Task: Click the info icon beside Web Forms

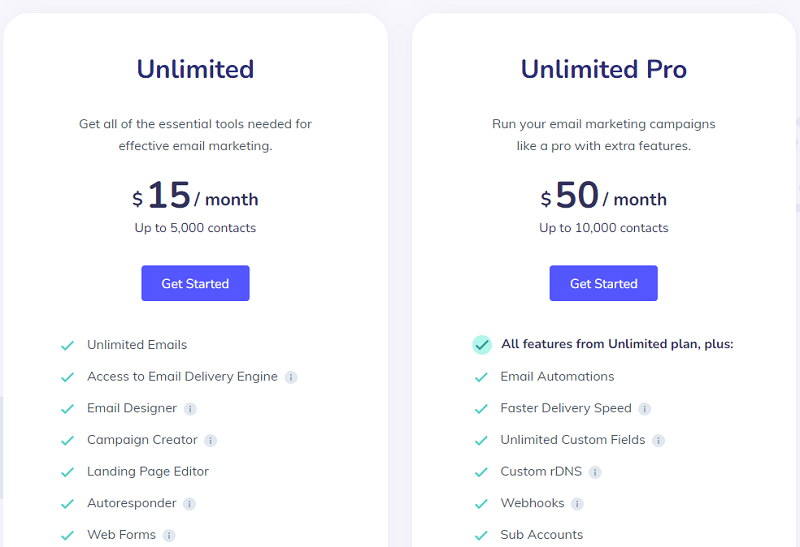Action: click(x=169, y=536)
